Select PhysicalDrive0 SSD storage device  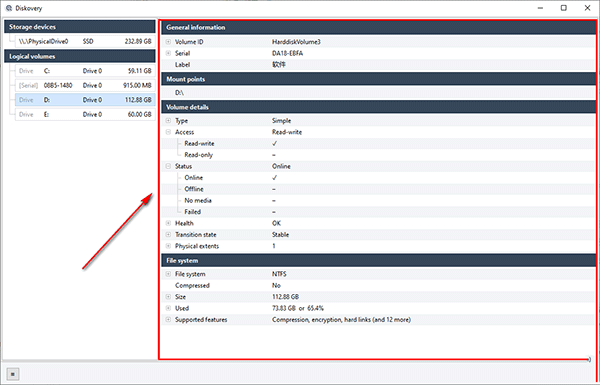pos(85,41)
